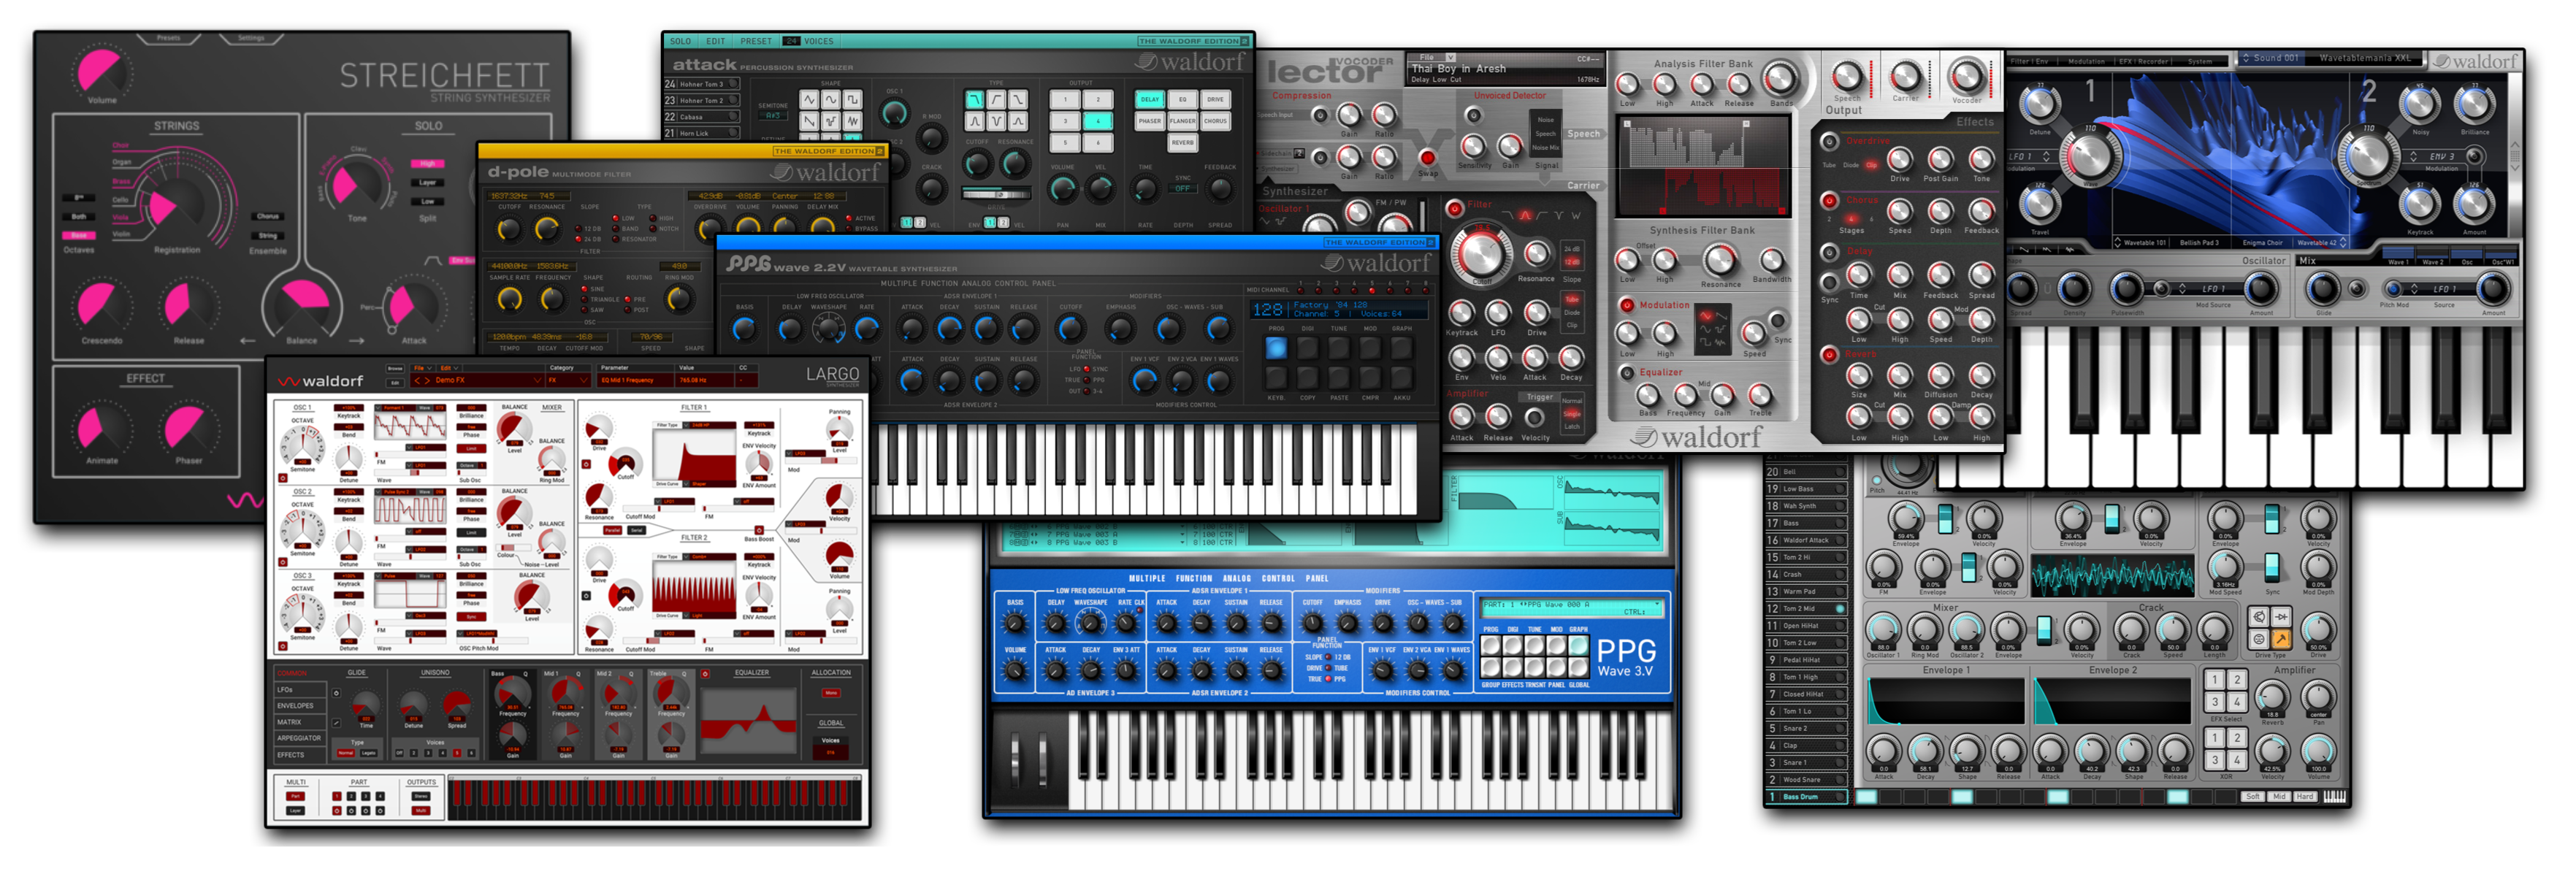
Task: Click the KEYB pad in PPG Wave 2.V
Action: (x=1276, y=377)
